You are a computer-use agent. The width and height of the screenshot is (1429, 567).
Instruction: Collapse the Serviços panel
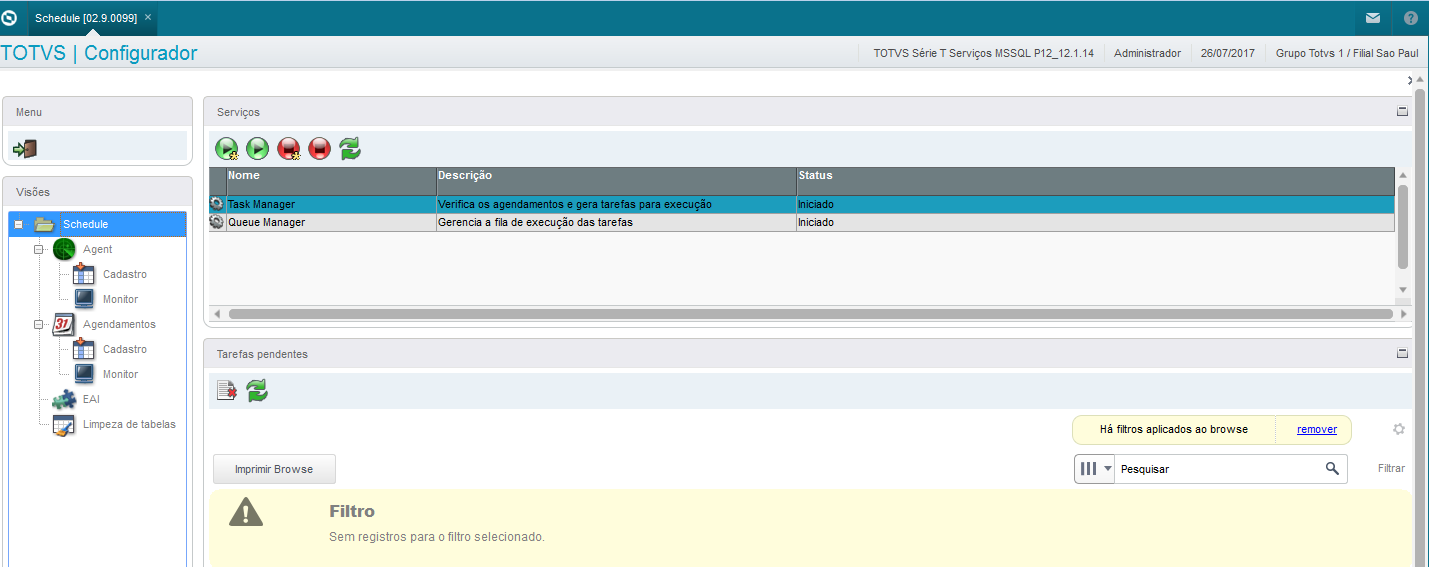coord(1402,112)
